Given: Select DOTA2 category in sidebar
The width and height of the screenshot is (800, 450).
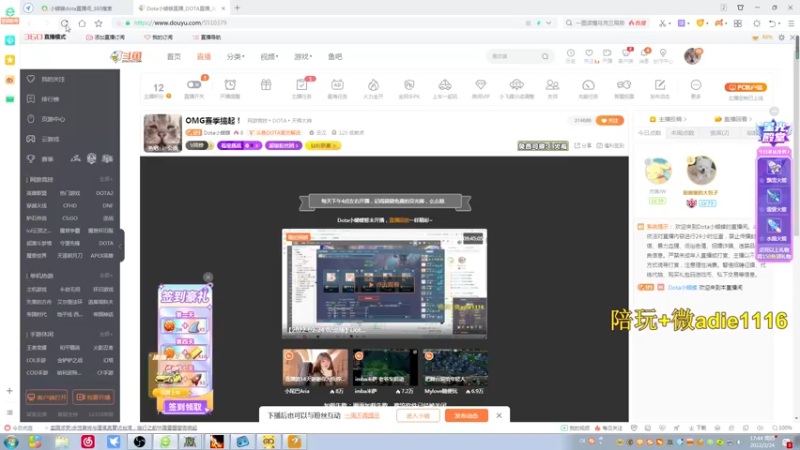Looking at the screenshot, I should tap(105, 193).
